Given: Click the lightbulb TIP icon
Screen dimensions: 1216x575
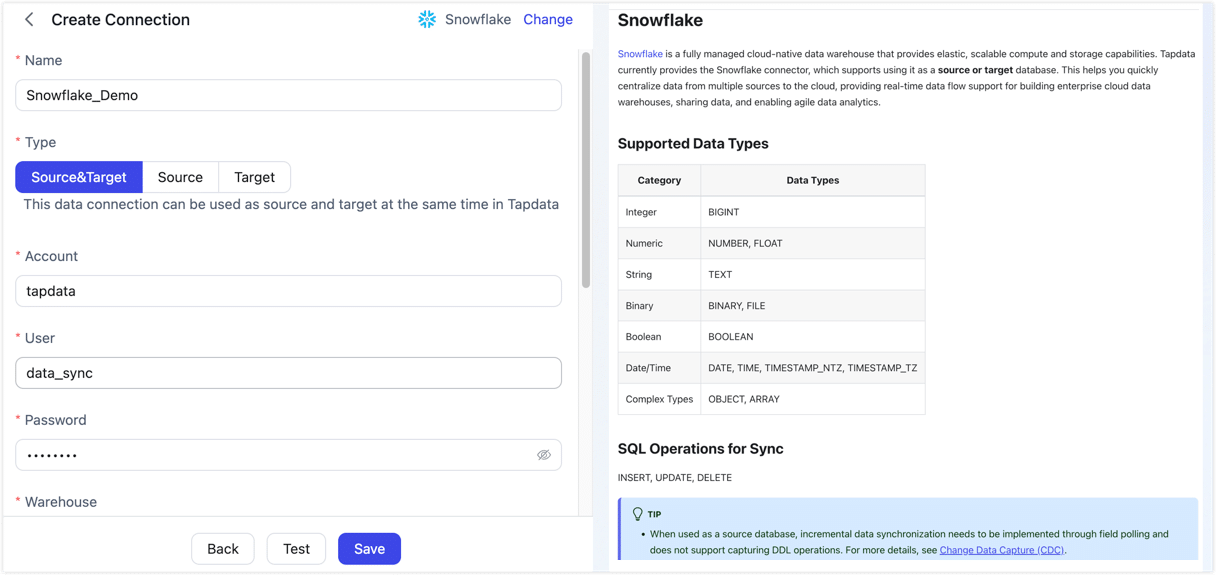Looking at the screenshot, I should [637, 514].
